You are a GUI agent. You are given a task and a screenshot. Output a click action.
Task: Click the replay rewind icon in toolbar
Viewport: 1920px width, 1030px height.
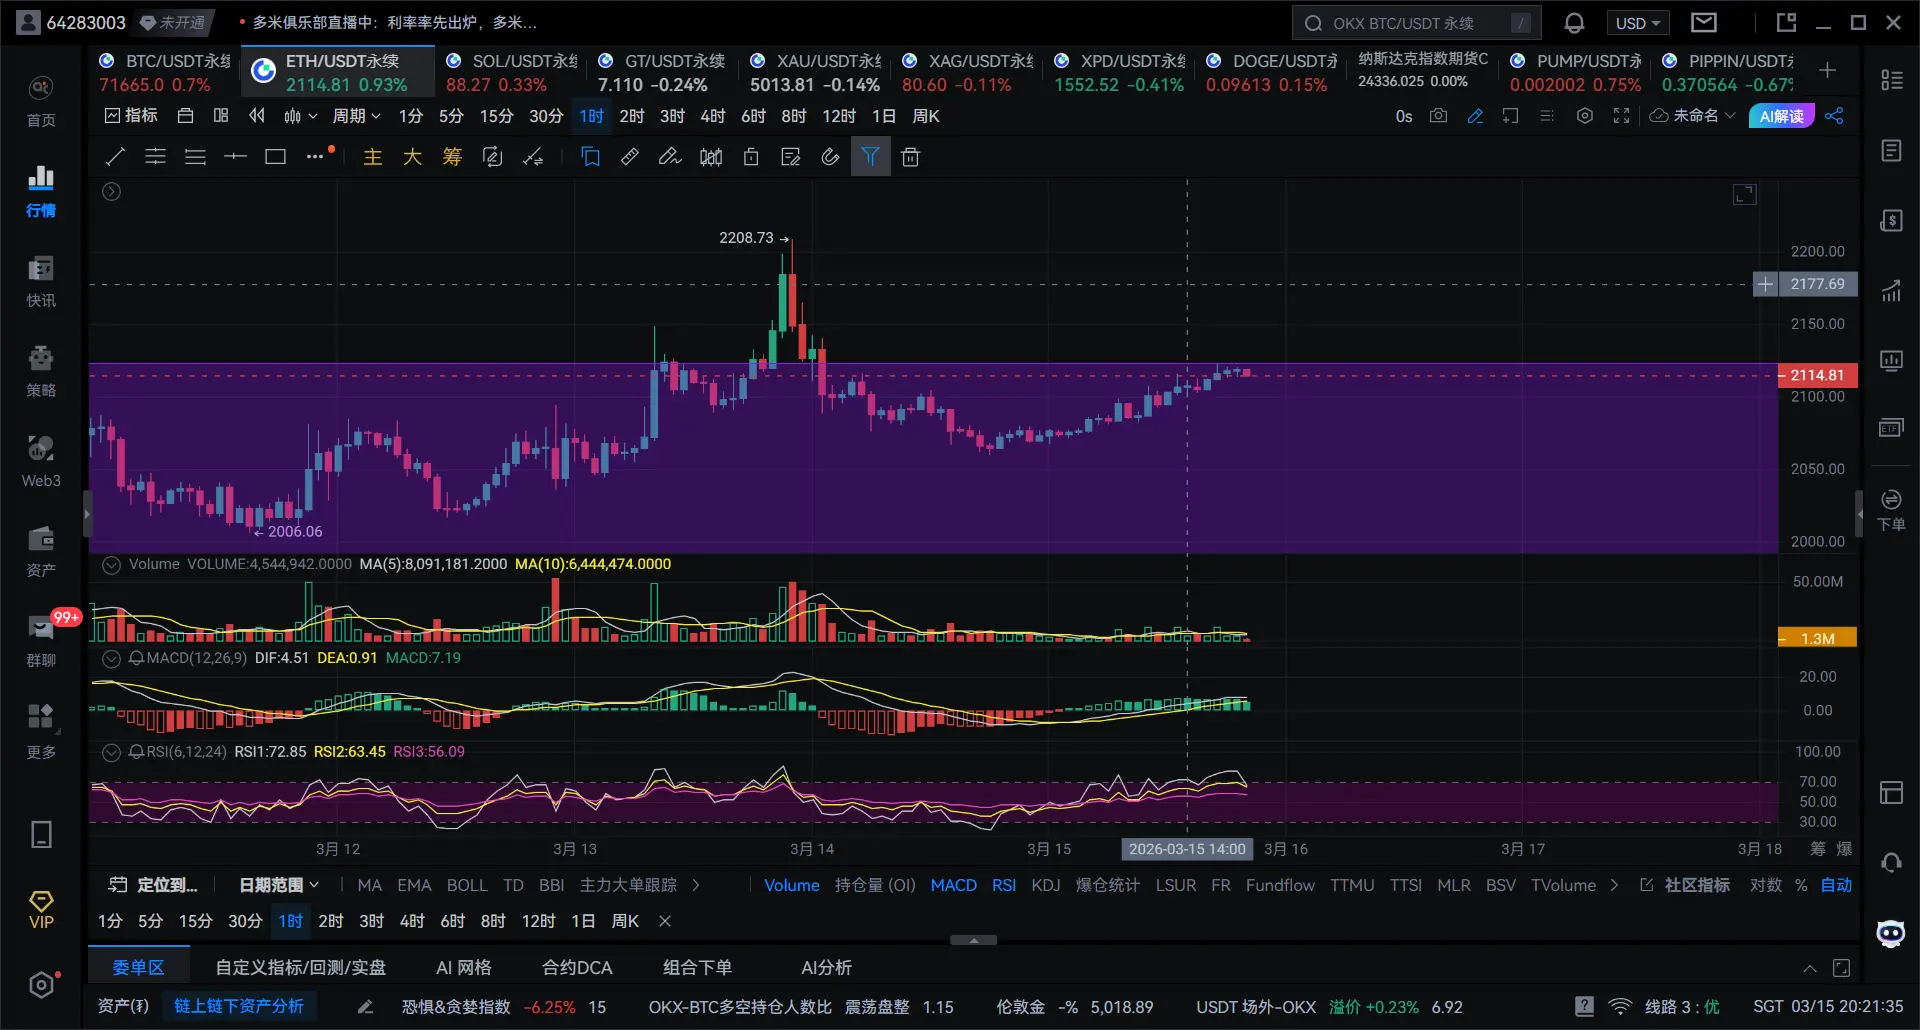point(257,116)
